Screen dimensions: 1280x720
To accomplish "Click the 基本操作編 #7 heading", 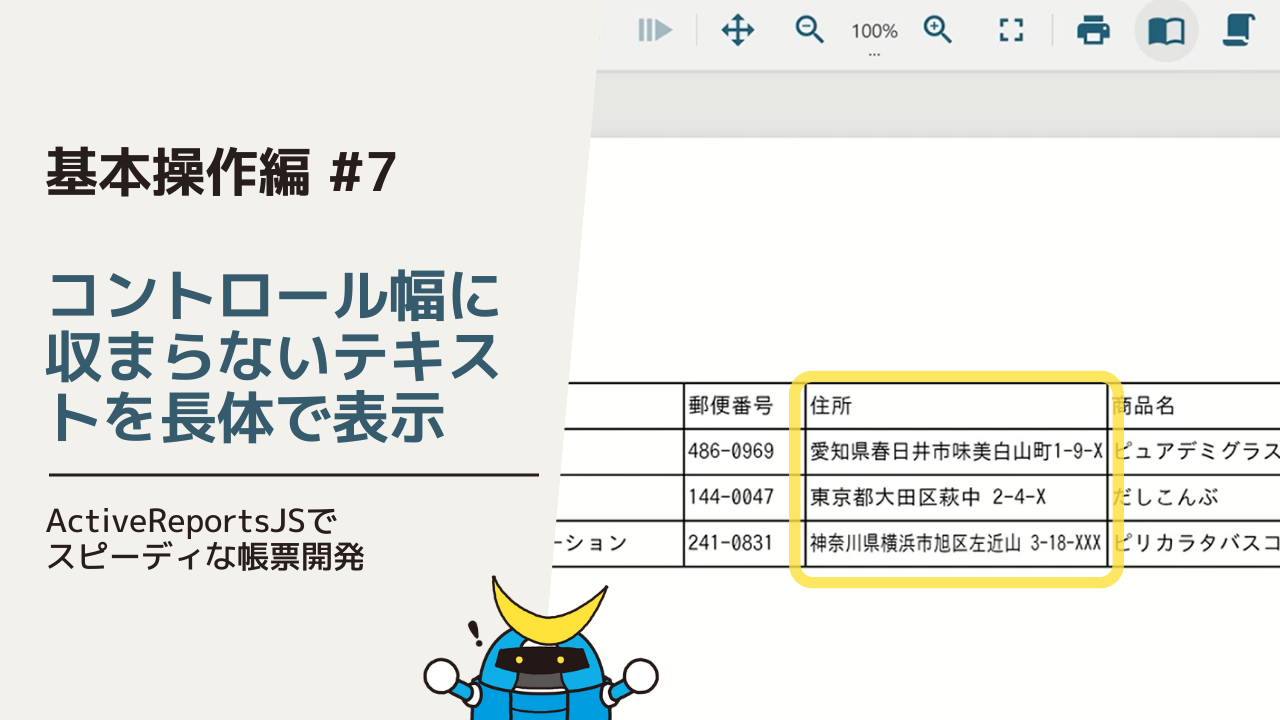I will point(222,173).
